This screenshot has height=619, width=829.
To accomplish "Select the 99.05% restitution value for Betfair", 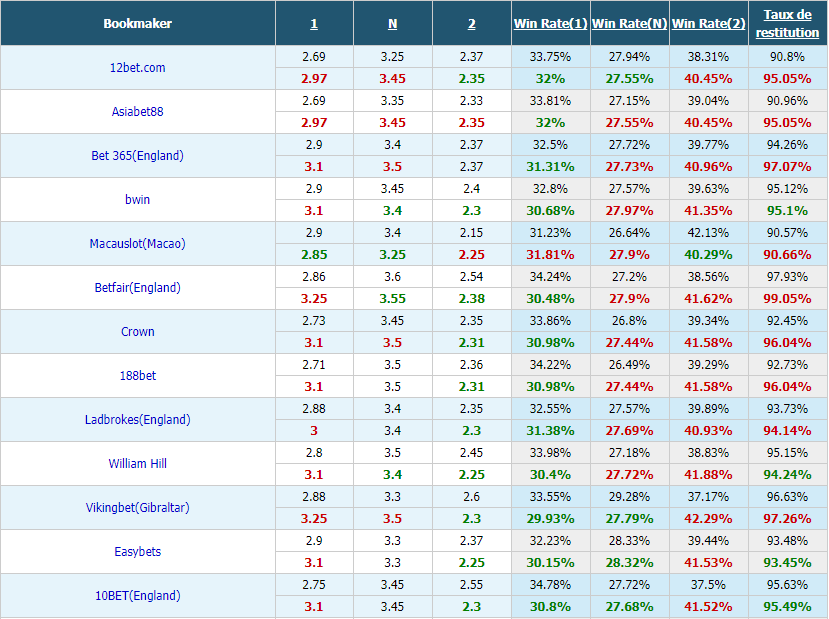I will [x=787, y=299].
